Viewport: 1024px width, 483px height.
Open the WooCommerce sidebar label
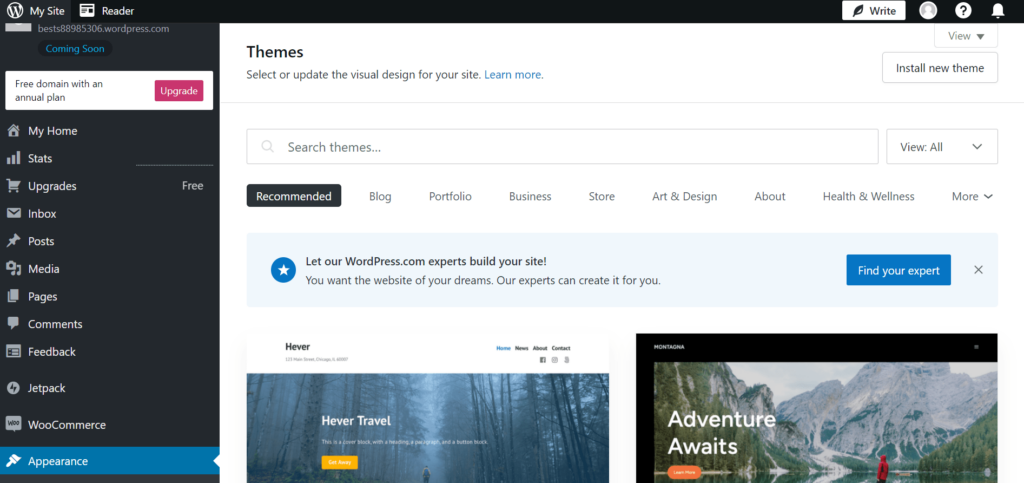click(67, 425)
